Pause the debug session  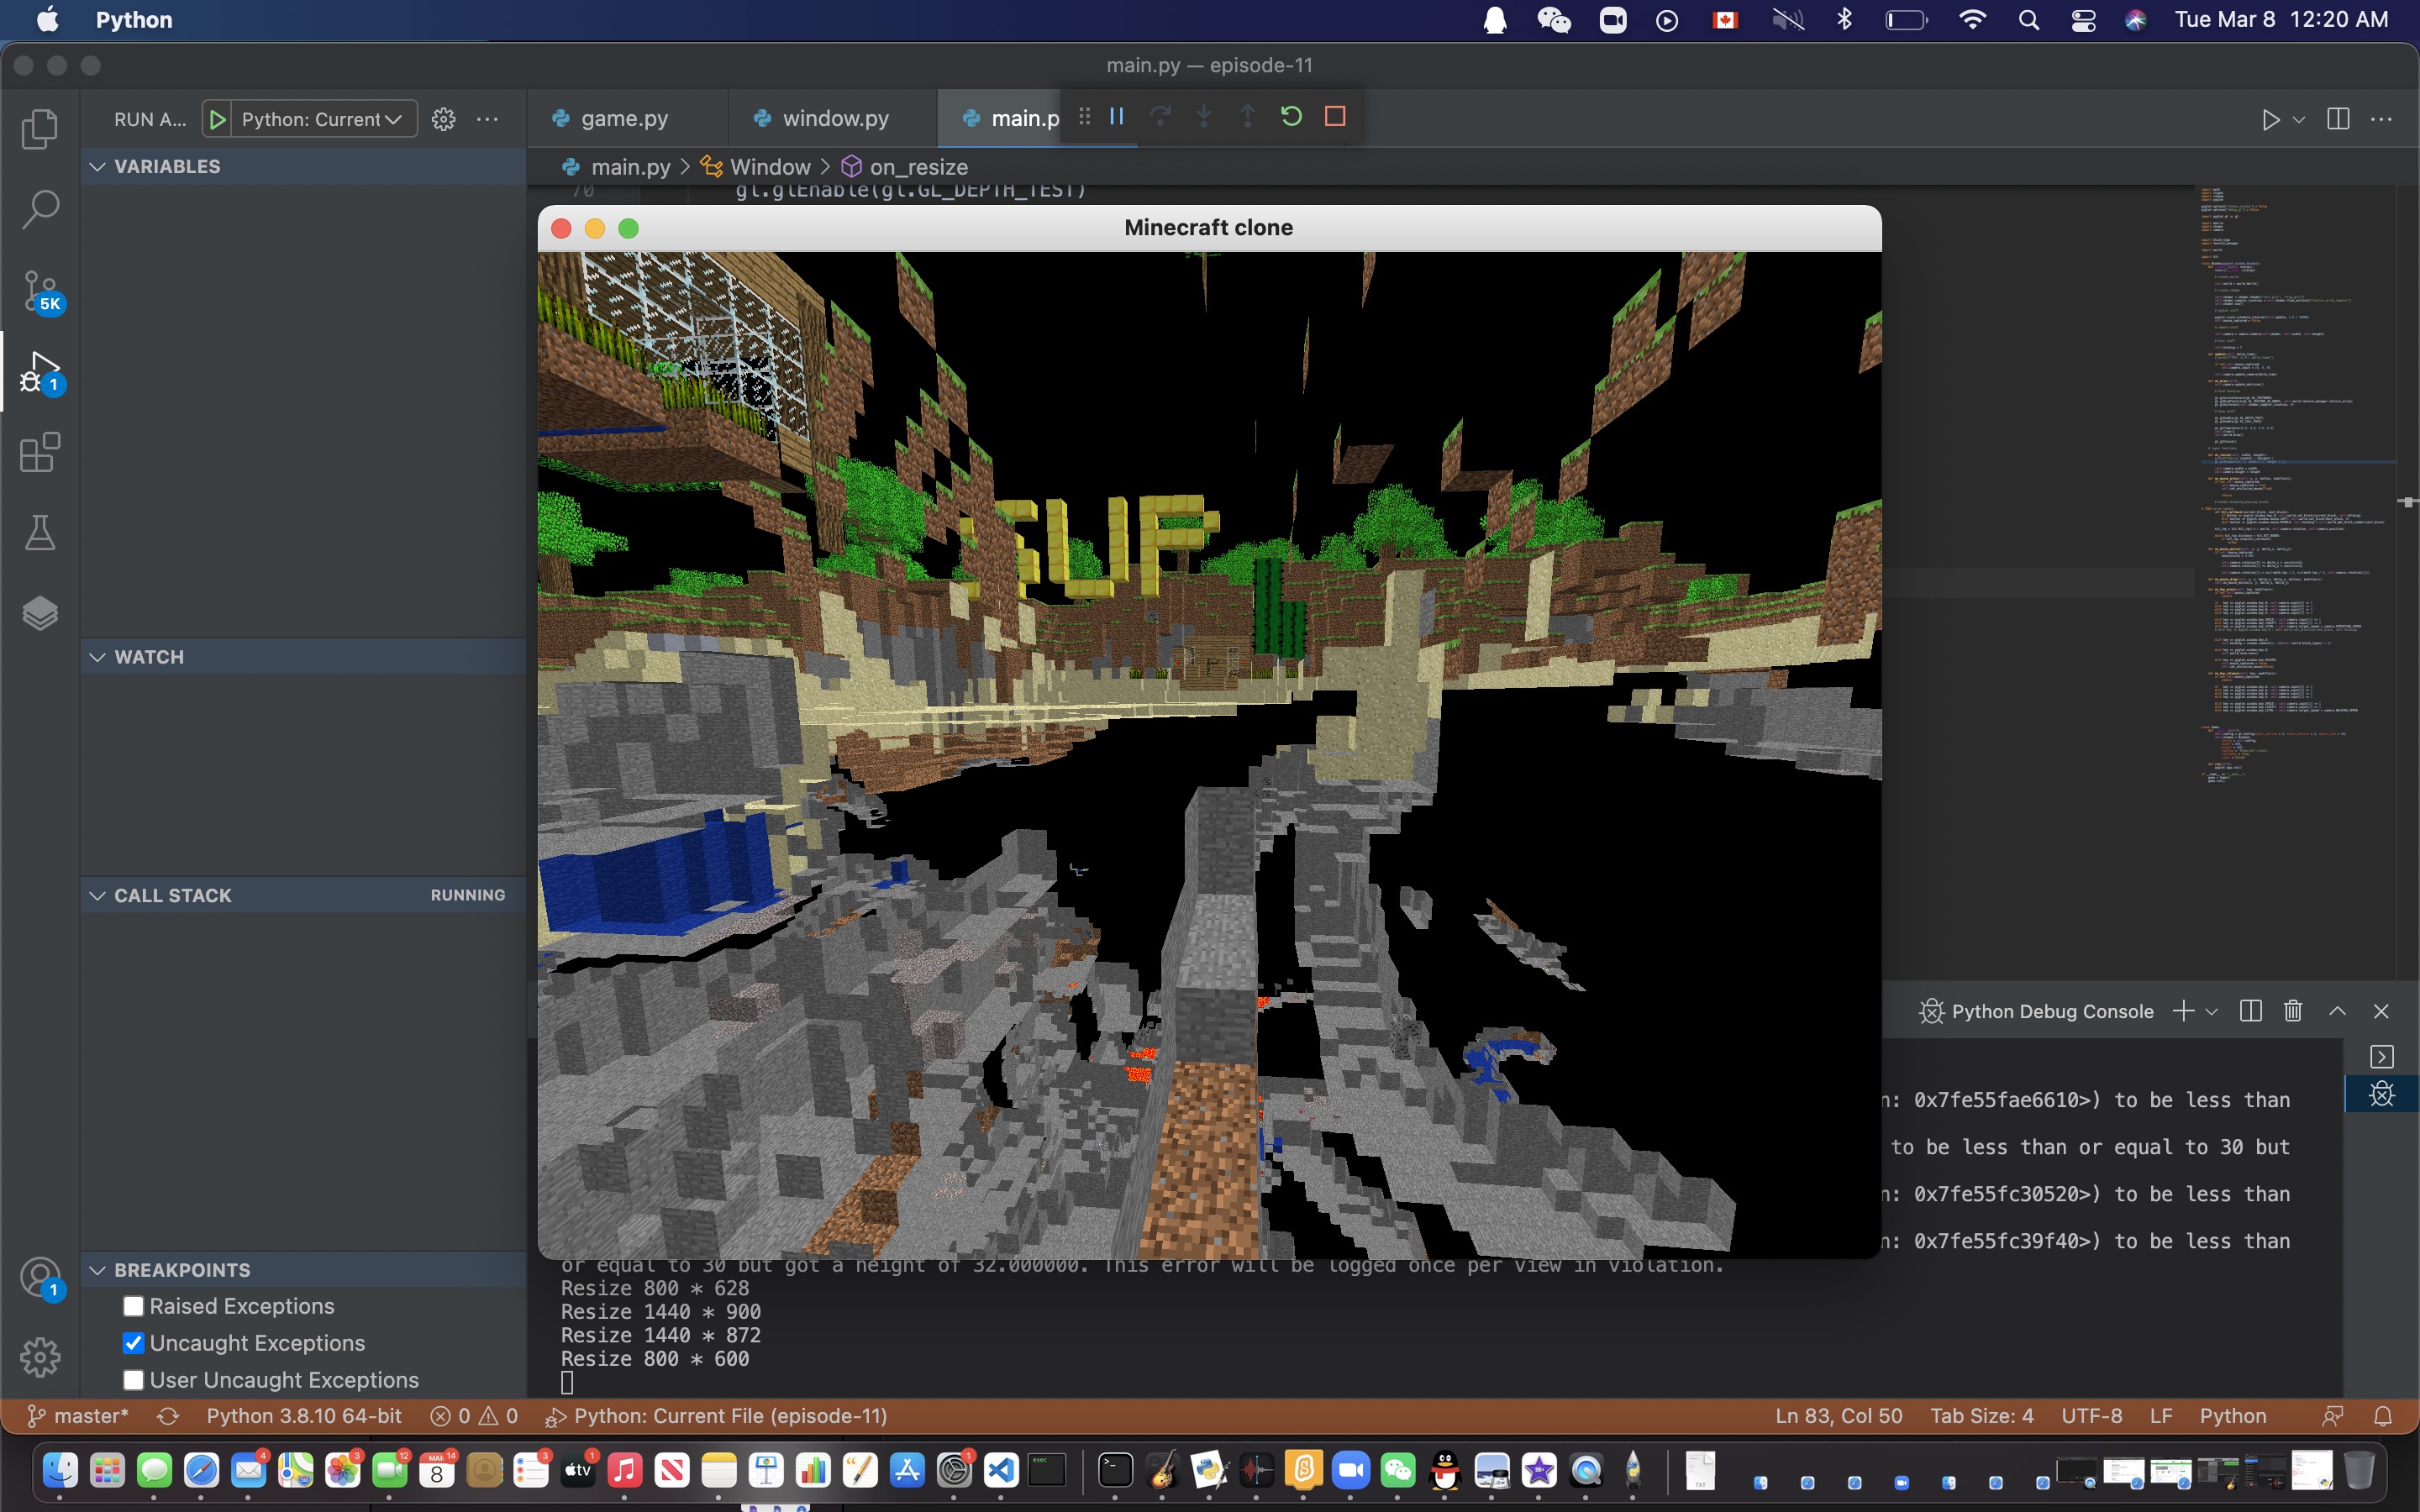click(1117, 117)
